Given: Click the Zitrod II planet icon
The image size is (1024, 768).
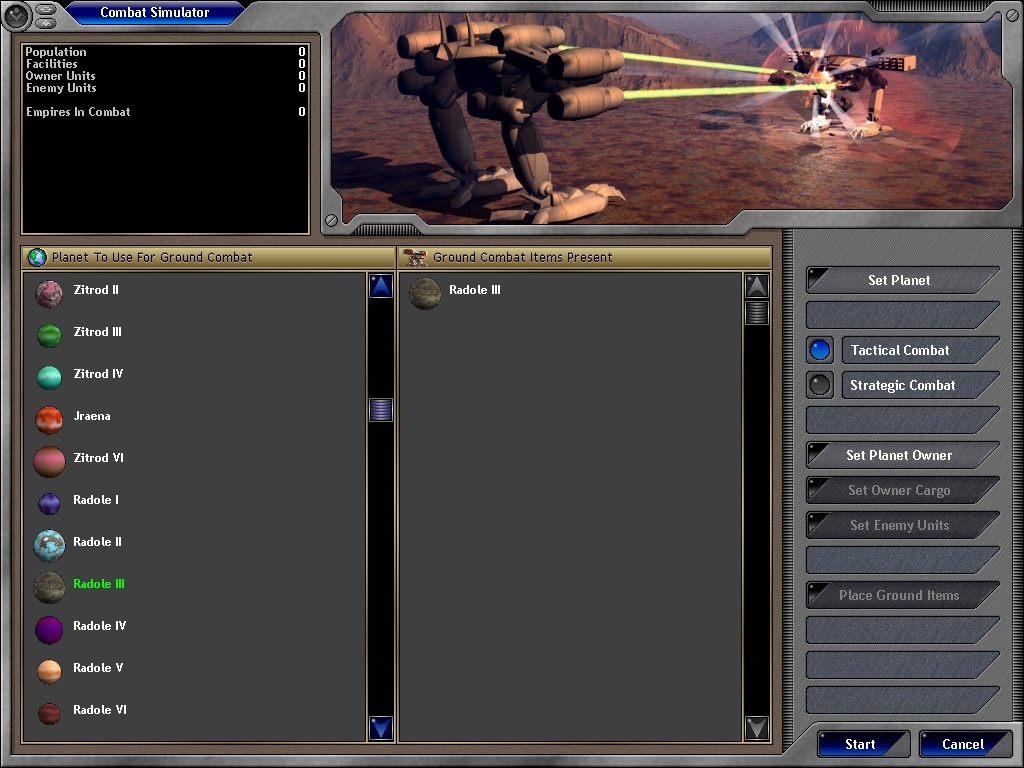Looking at the screenshot, I should (x=49, y=294).
